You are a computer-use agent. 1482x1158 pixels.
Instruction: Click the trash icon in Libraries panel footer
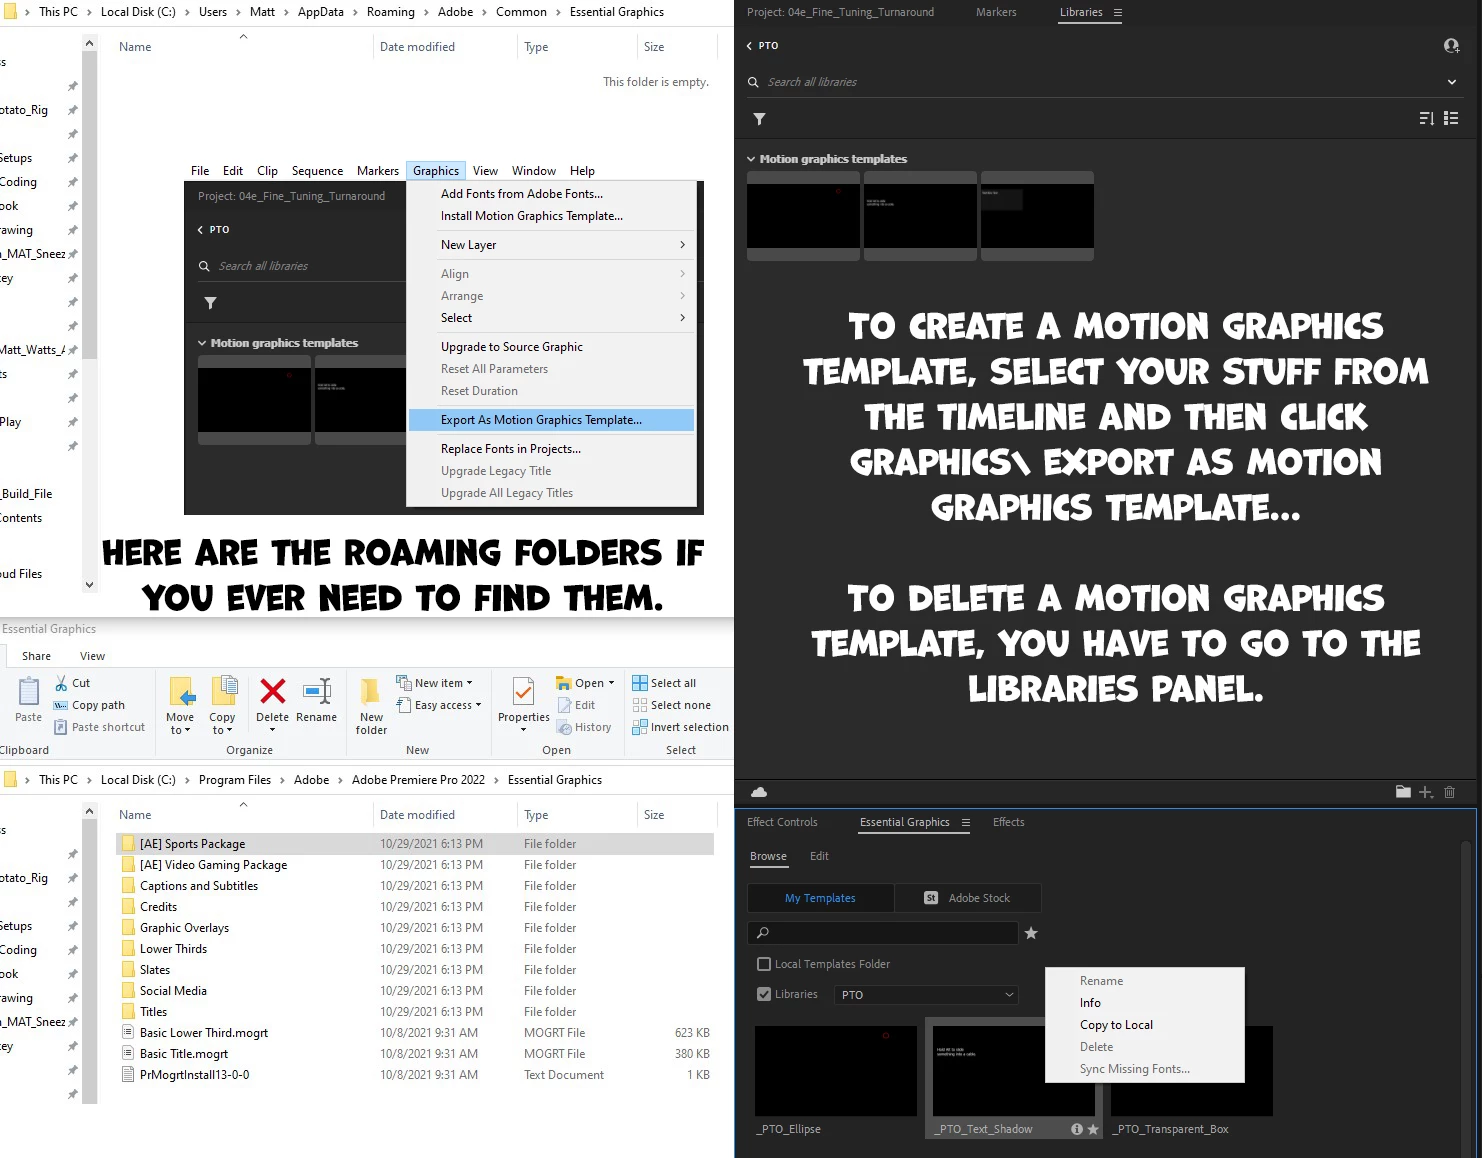(x=1450, y=792)
